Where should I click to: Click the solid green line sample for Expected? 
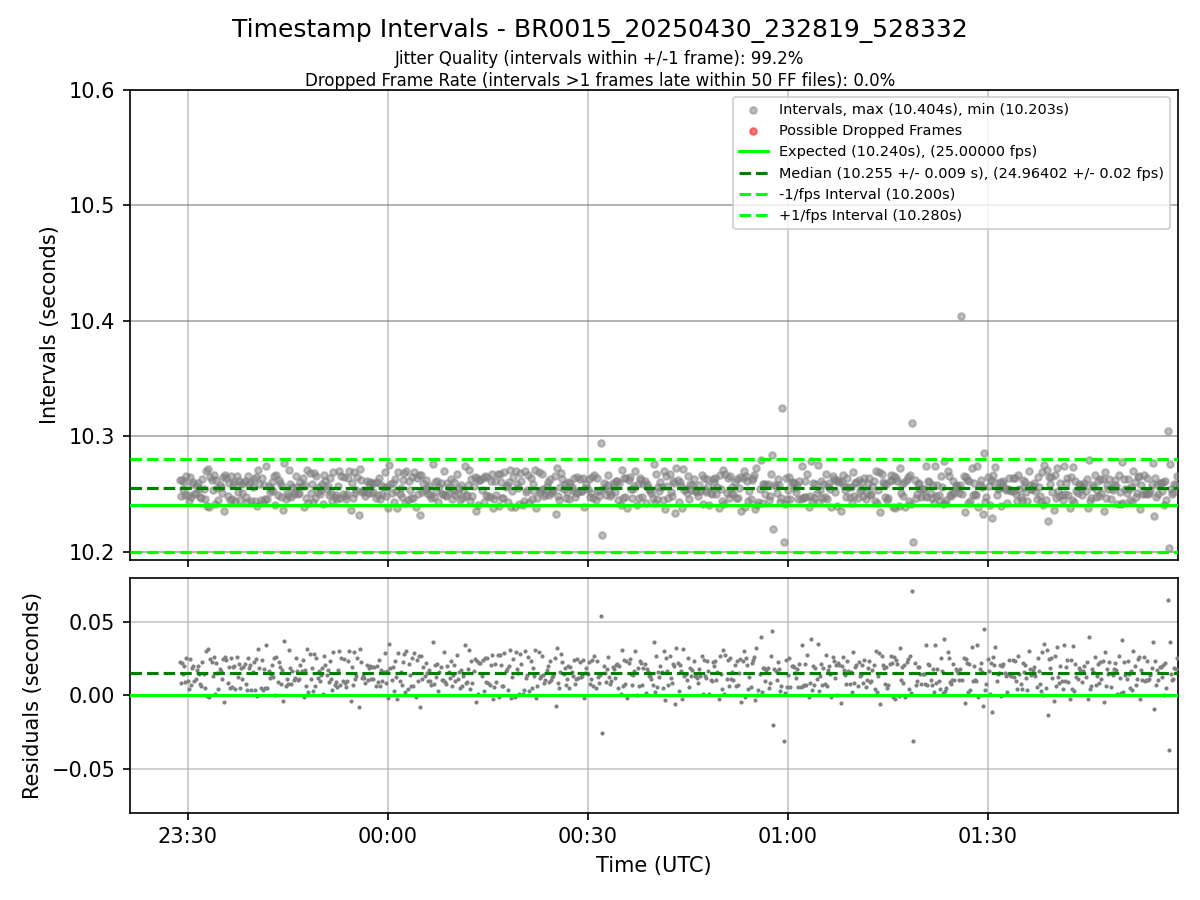(754, 152)
